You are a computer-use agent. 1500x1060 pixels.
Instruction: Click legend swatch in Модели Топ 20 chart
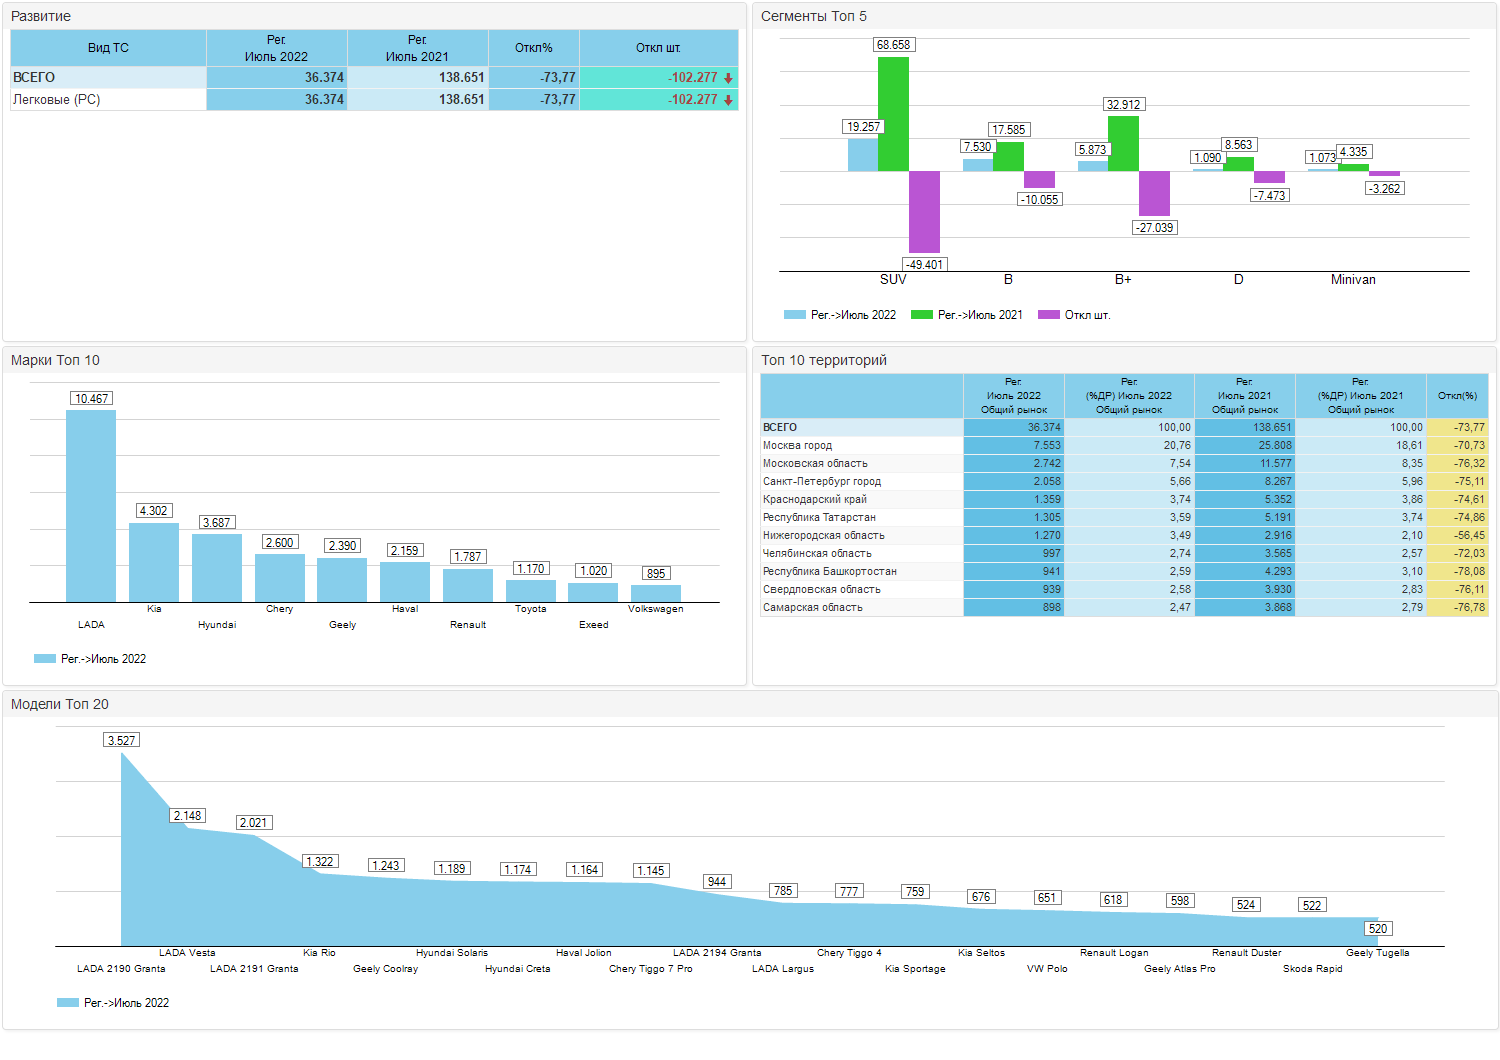[68, 1003]
